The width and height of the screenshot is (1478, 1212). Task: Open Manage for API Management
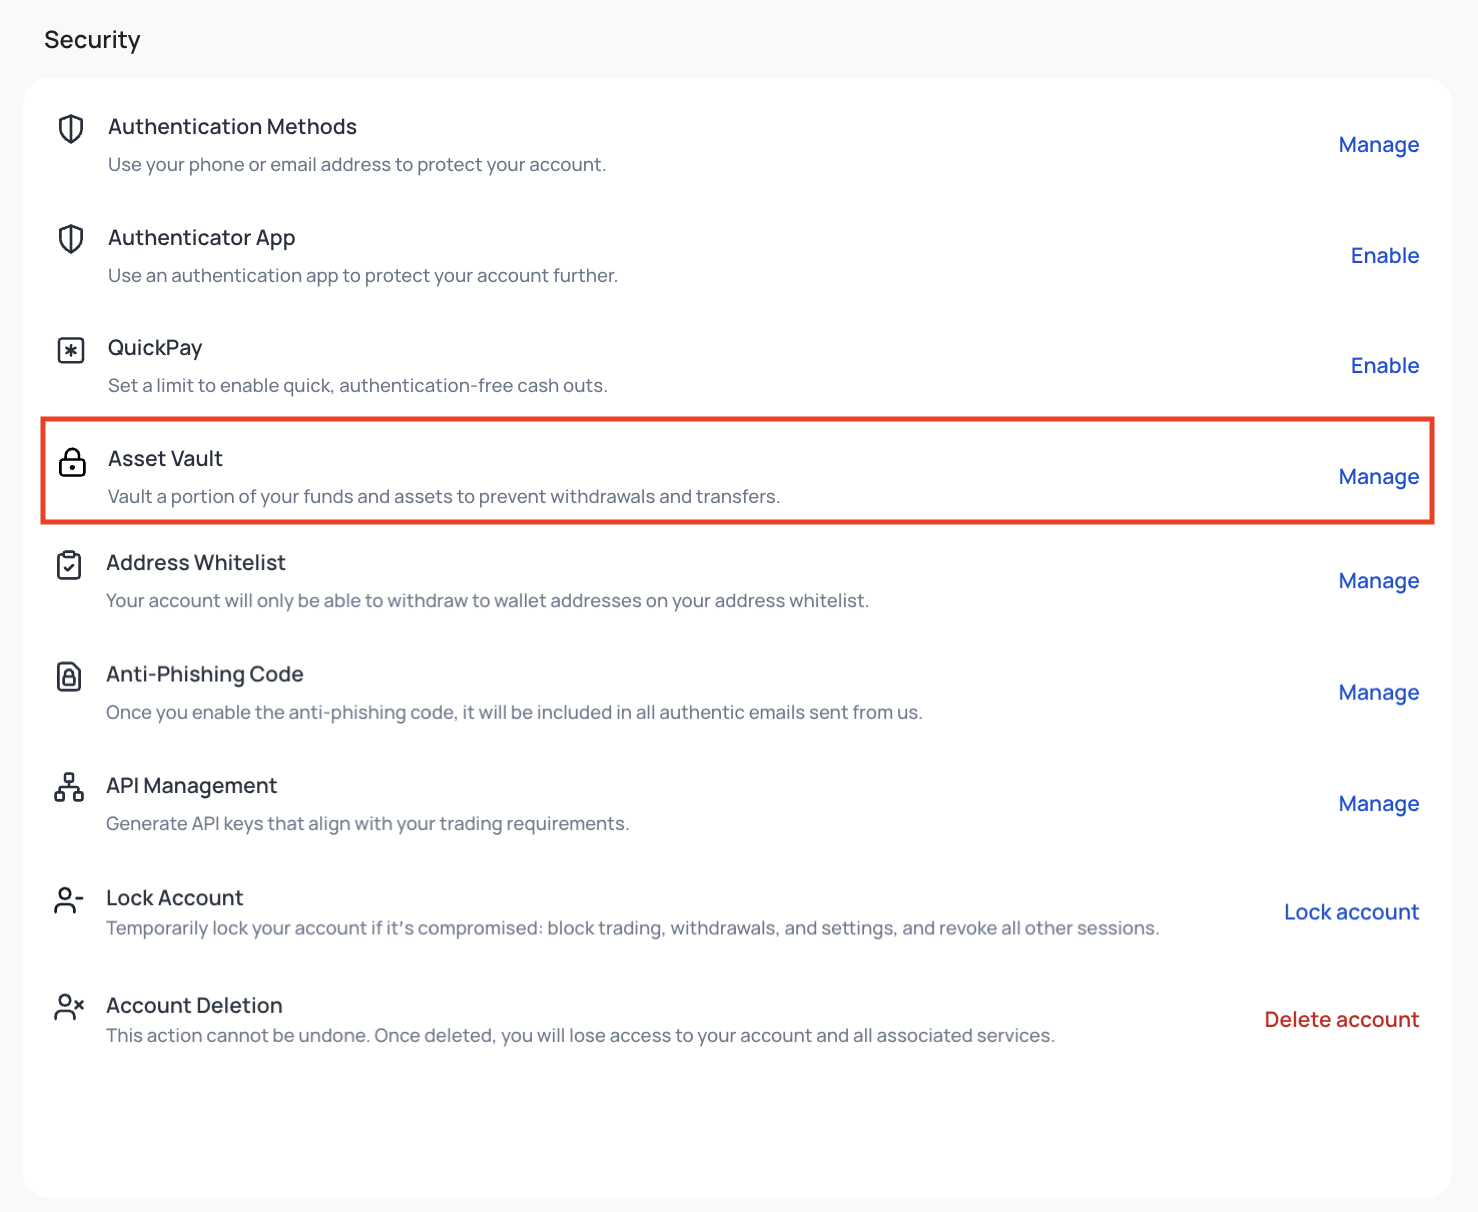tap(1379, 804)
